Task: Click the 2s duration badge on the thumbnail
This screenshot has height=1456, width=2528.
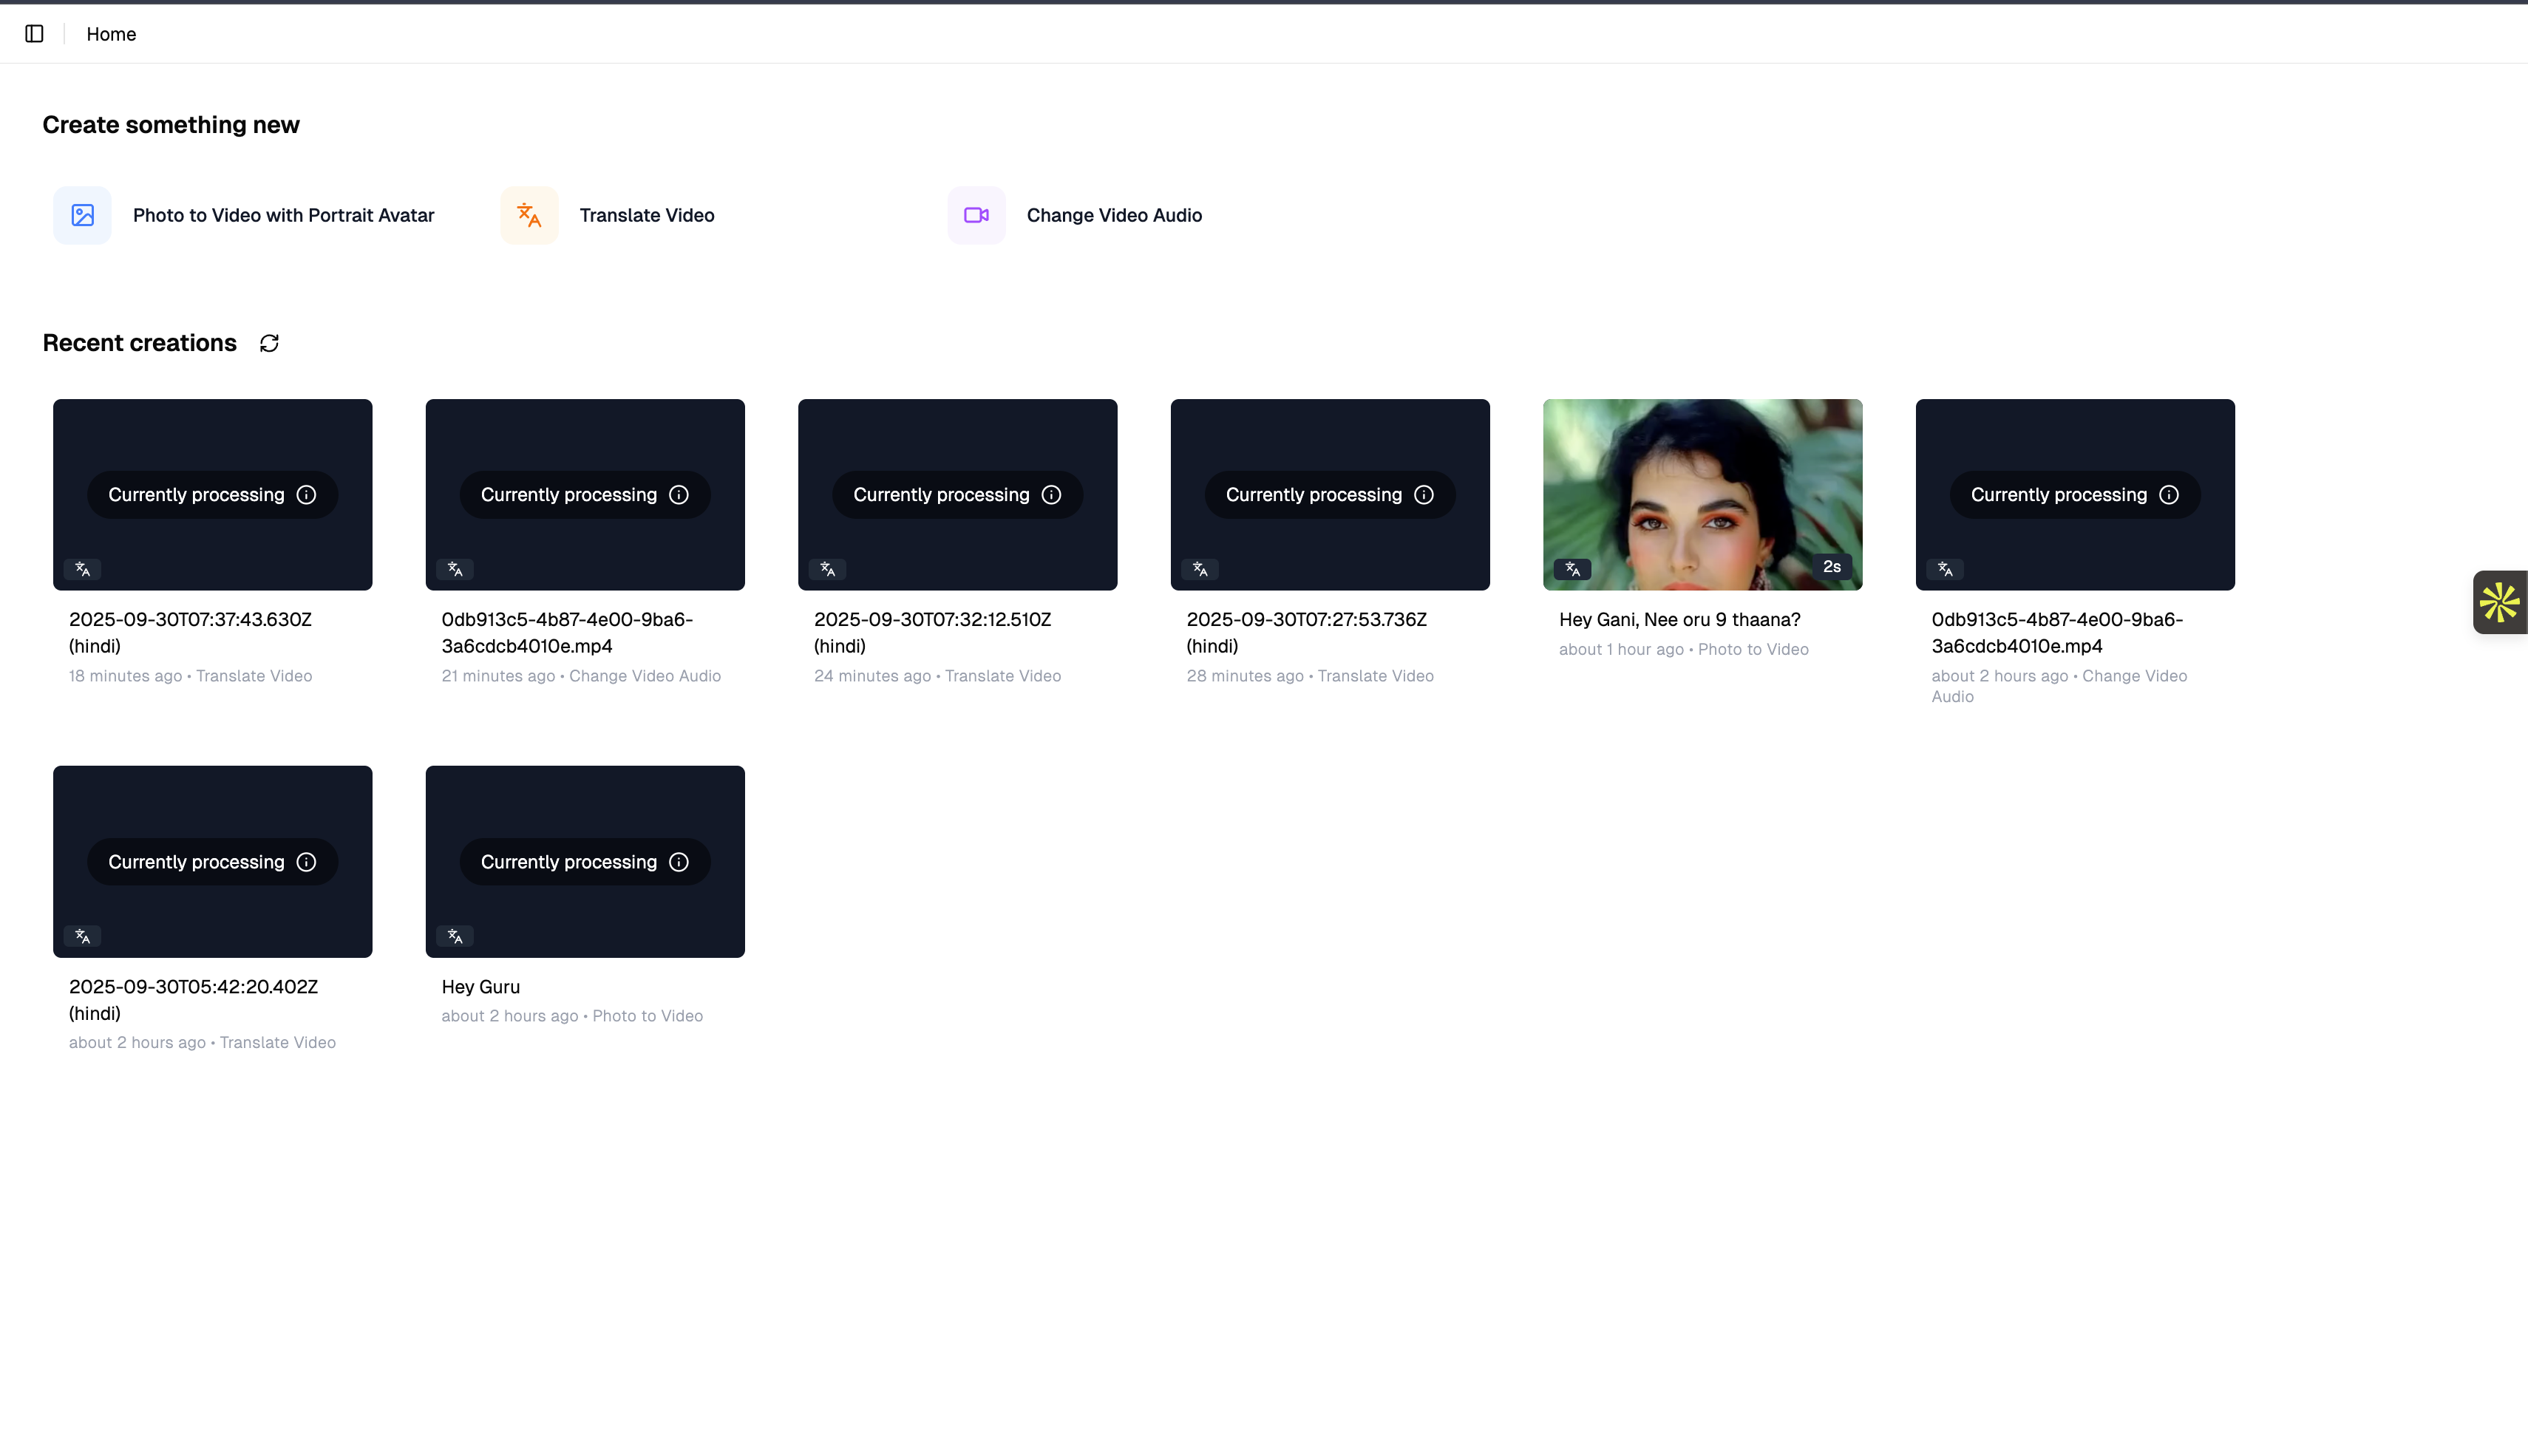Action: (x=1833, y=566)
